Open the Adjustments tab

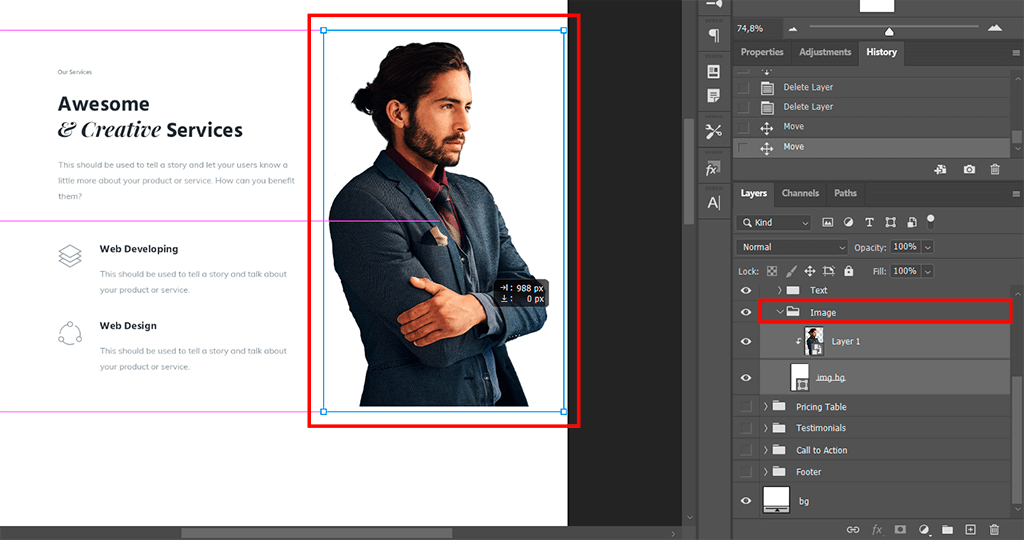(x=825, y=52)
